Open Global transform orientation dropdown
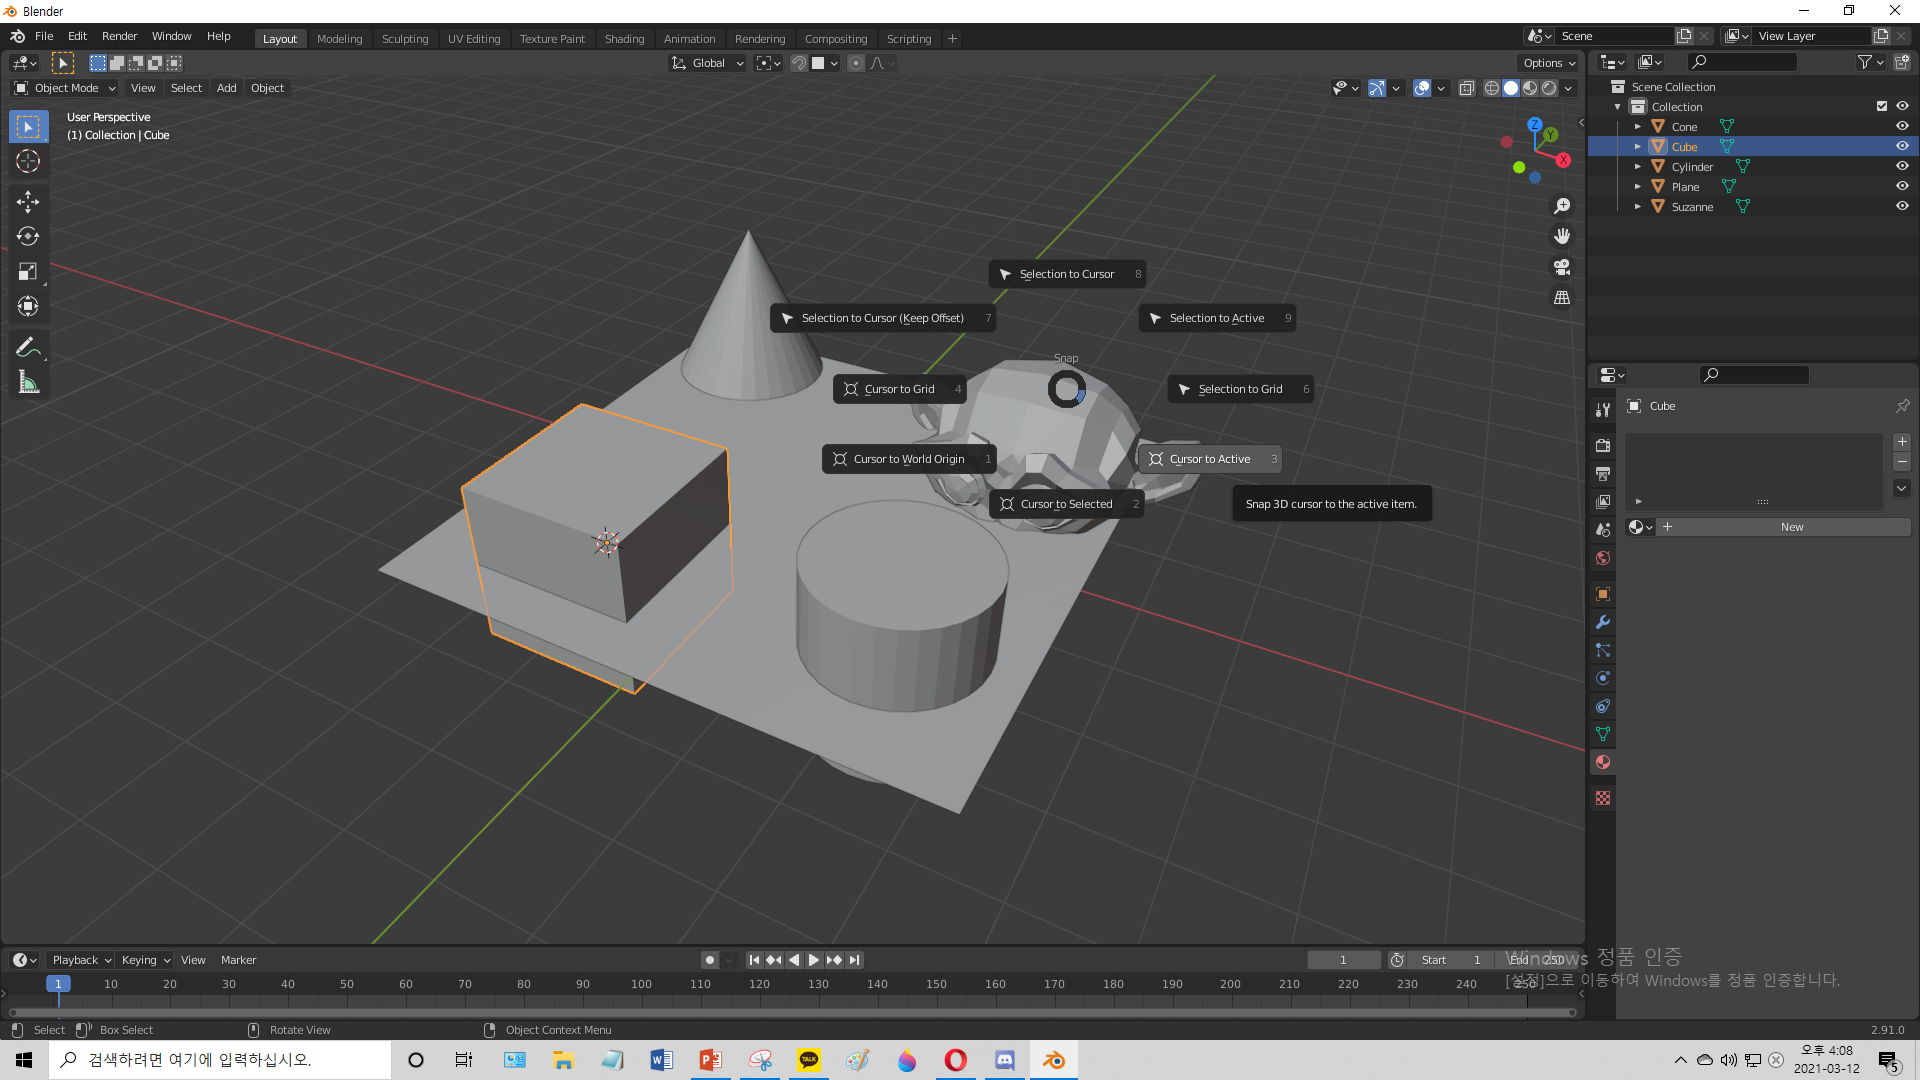The width and height of the screenshot is (1920, 1080). pos(708,63)
